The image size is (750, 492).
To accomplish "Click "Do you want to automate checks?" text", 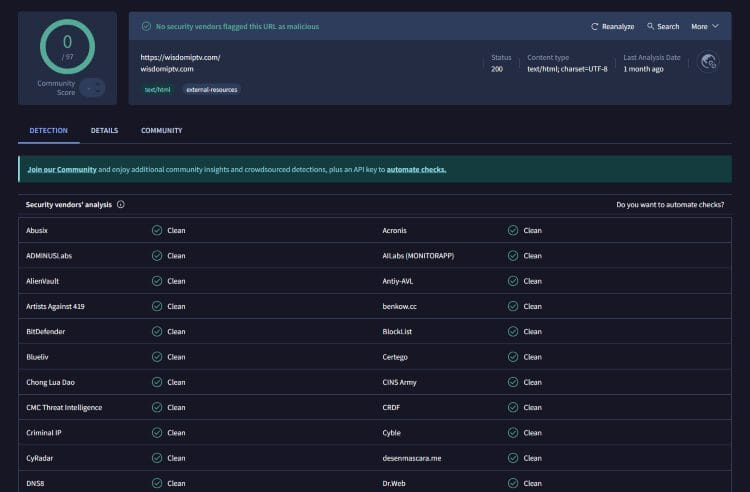I will tap(670, 204).
